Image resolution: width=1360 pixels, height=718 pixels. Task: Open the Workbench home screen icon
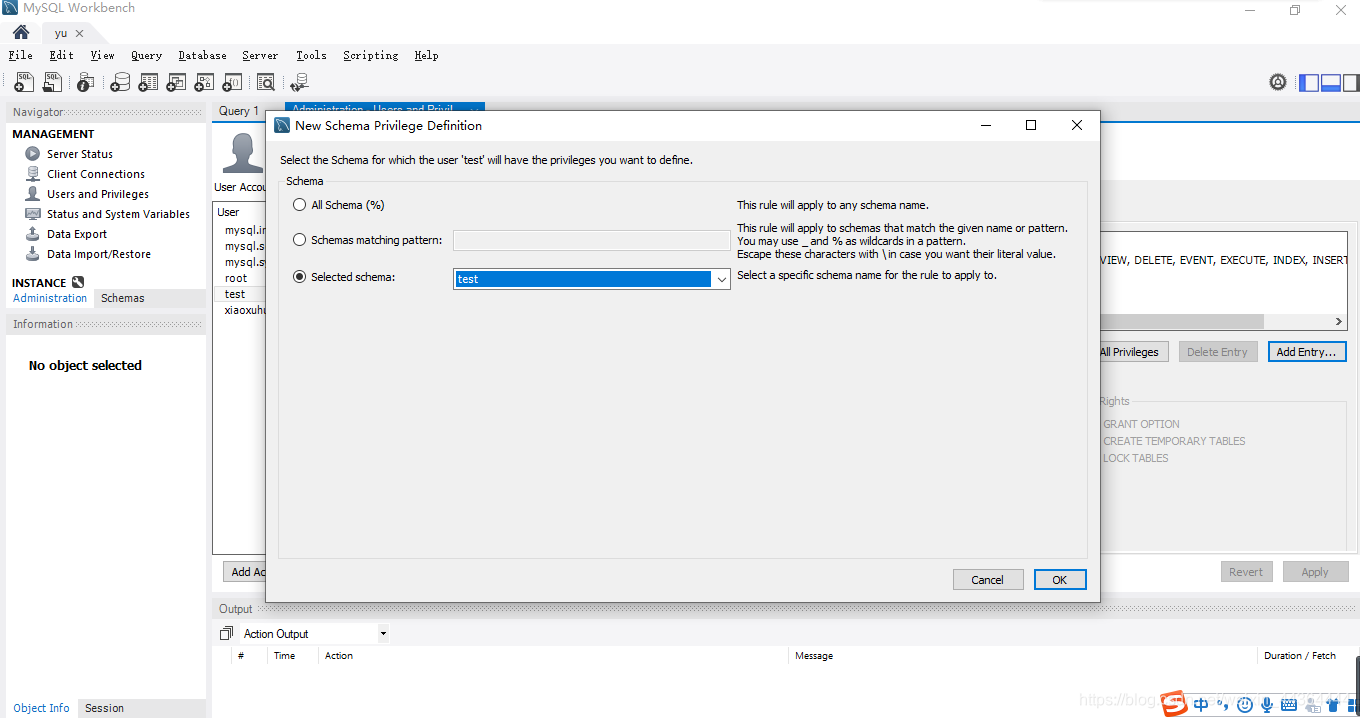21,32
